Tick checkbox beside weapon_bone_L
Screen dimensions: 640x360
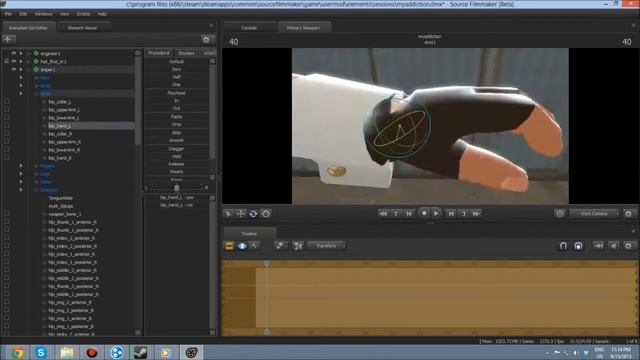click(6, 214)
